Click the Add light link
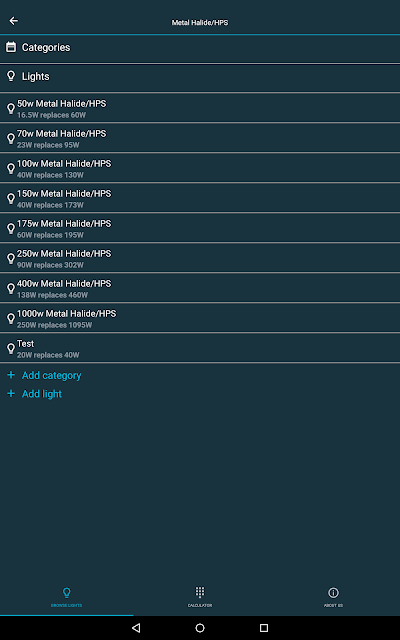 pos(42,394)
